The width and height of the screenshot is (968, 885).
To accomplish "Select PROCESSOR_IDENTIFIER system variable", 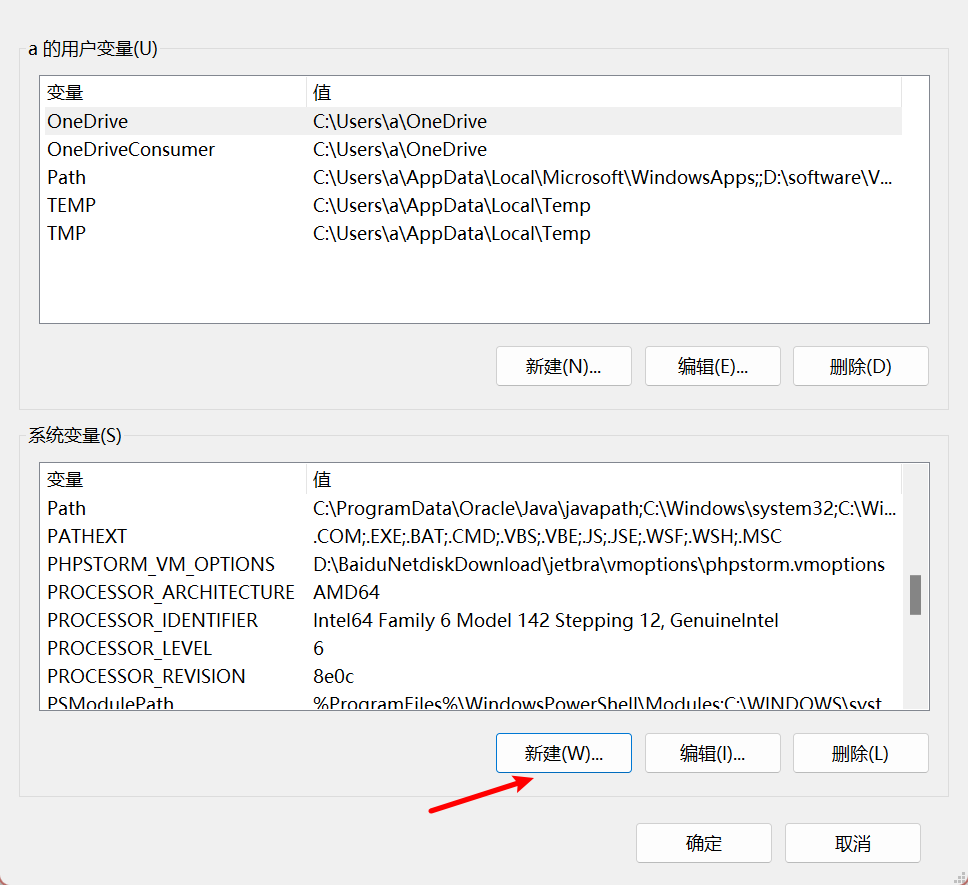I will [474, 620].
